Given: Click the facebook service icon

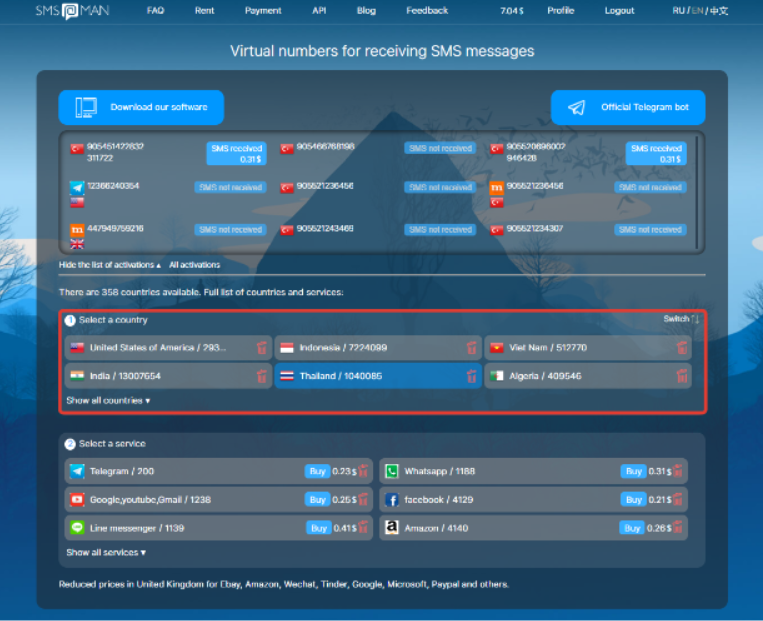Looking at the screenshot, I should coord(392,499).
